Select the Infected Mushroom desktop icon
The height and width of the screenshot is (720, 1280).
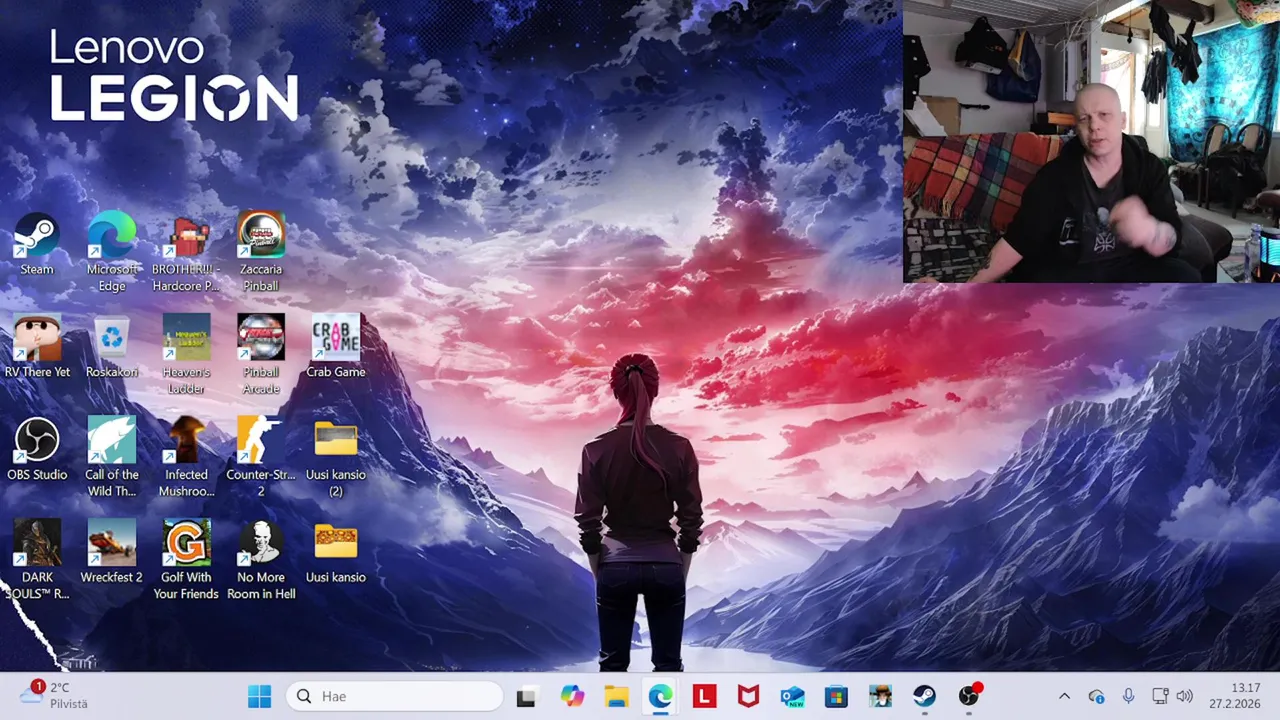(186, 458)
